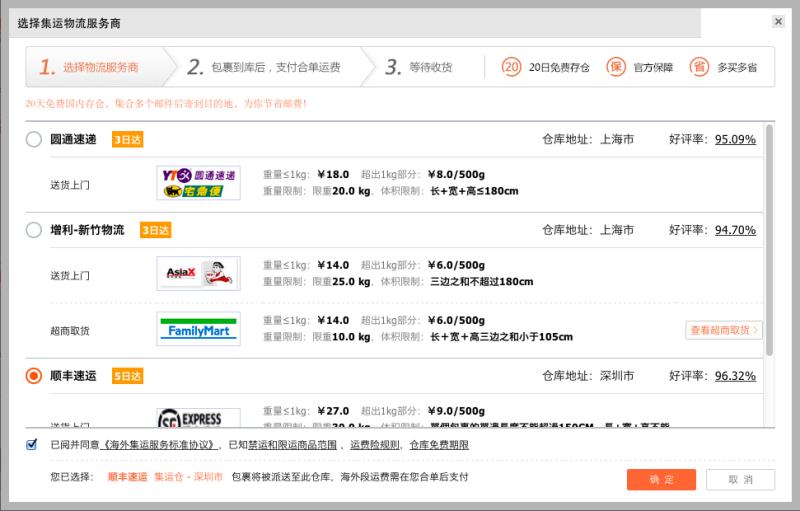
Task: Click step 1 选择物流服务商
Action: tap(101, 67)
